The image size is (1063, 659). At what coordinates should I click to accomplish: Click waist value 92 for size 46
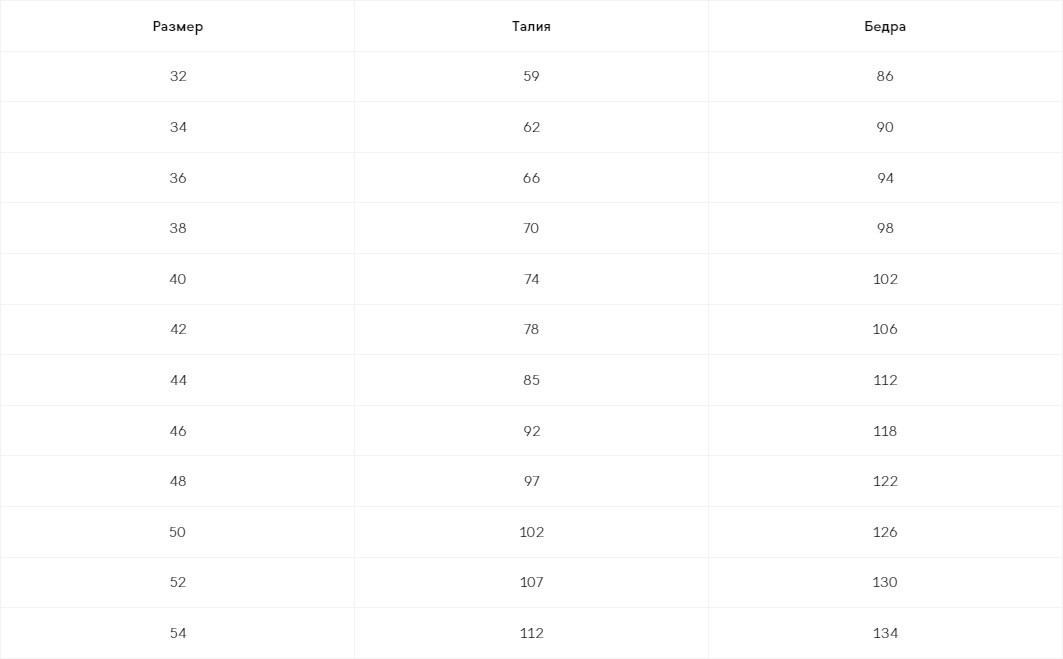[x=531, y=431]
